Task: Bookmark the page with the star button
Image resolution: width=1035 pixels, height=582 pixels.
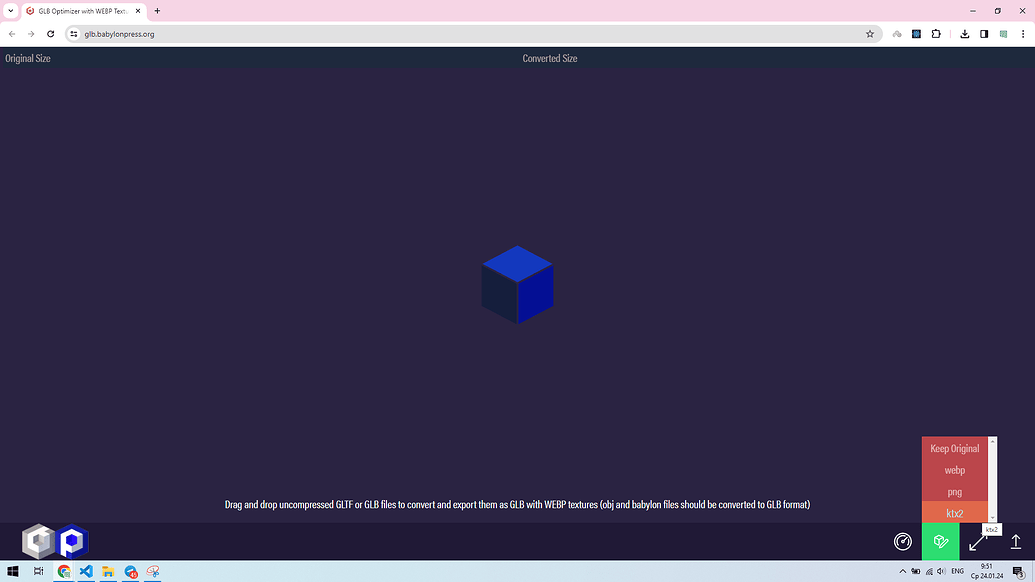Action: pos(870,33)
